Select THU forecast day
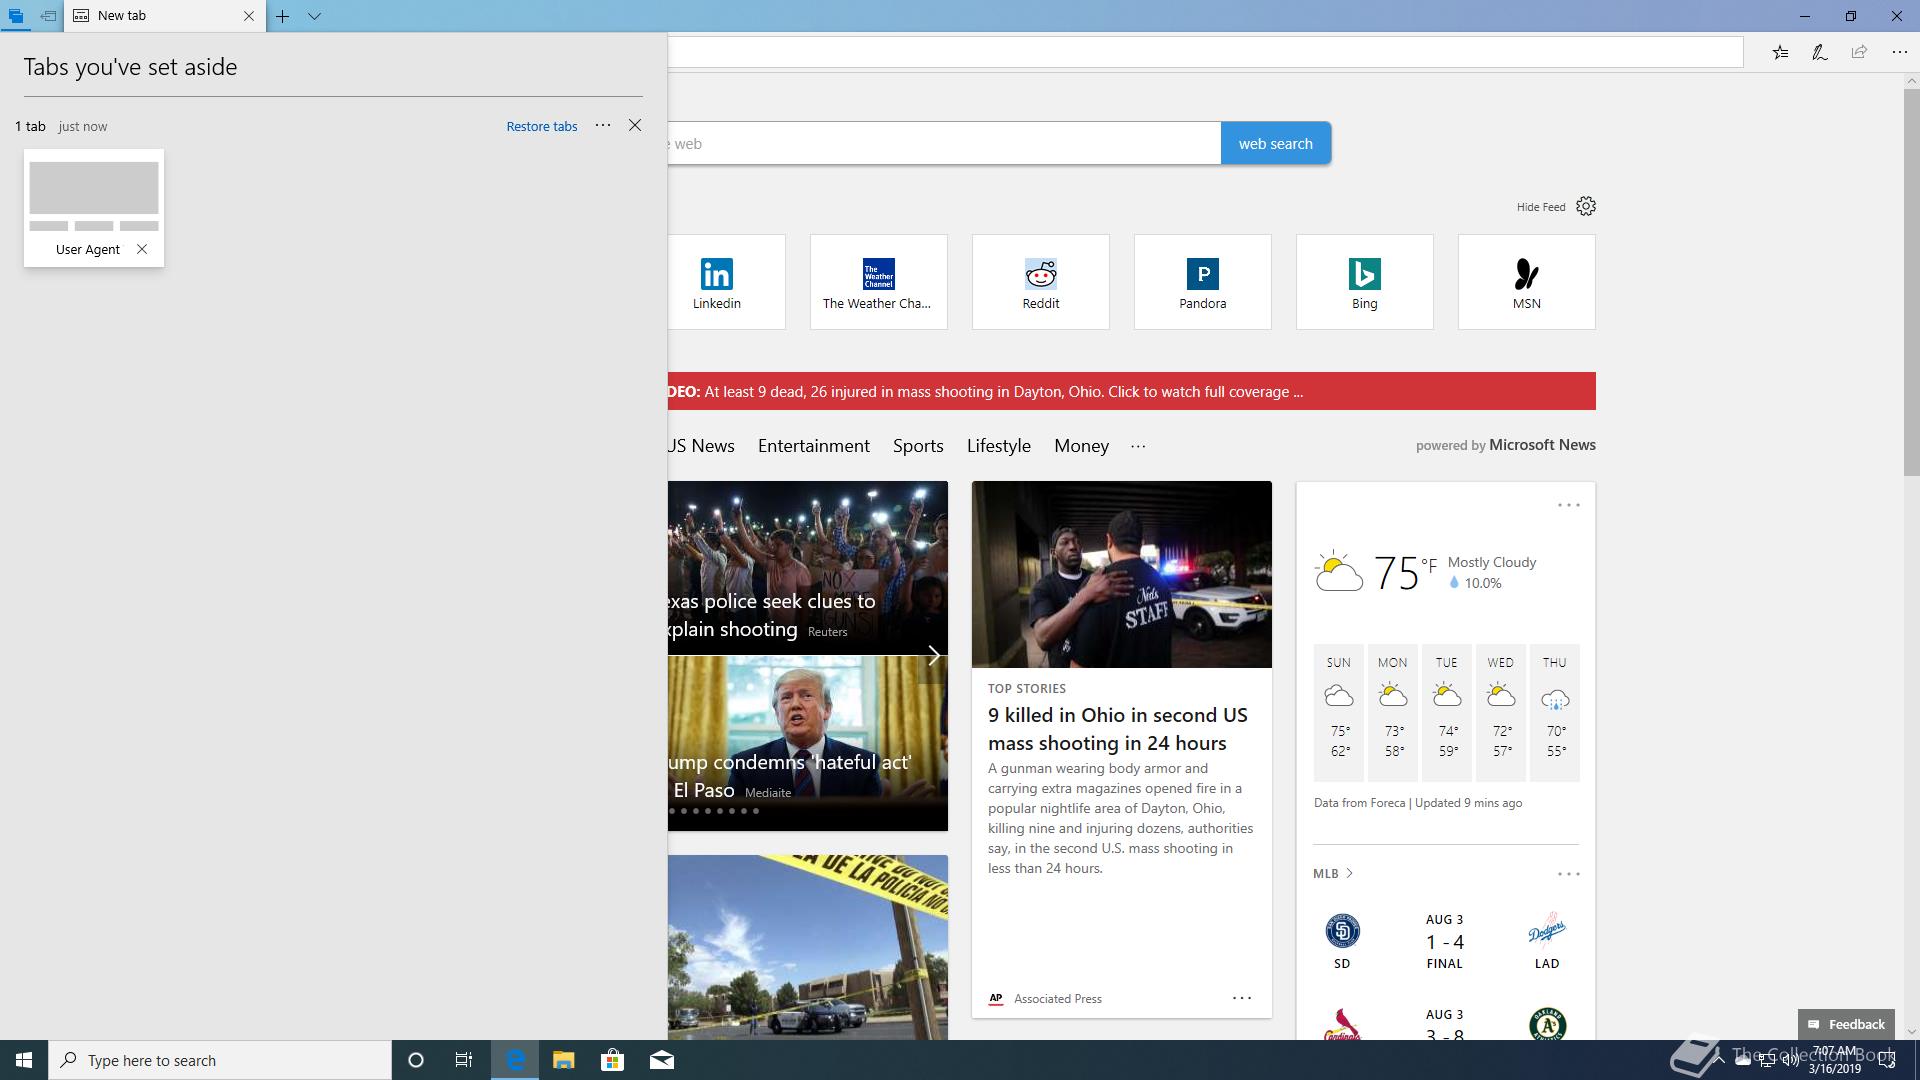This screenshot has width=1920, height=1080. pos(1555,712)
